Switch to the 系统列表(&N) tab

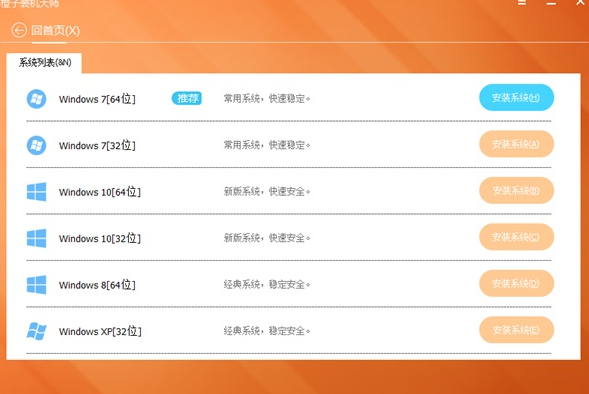click(44, 63)
